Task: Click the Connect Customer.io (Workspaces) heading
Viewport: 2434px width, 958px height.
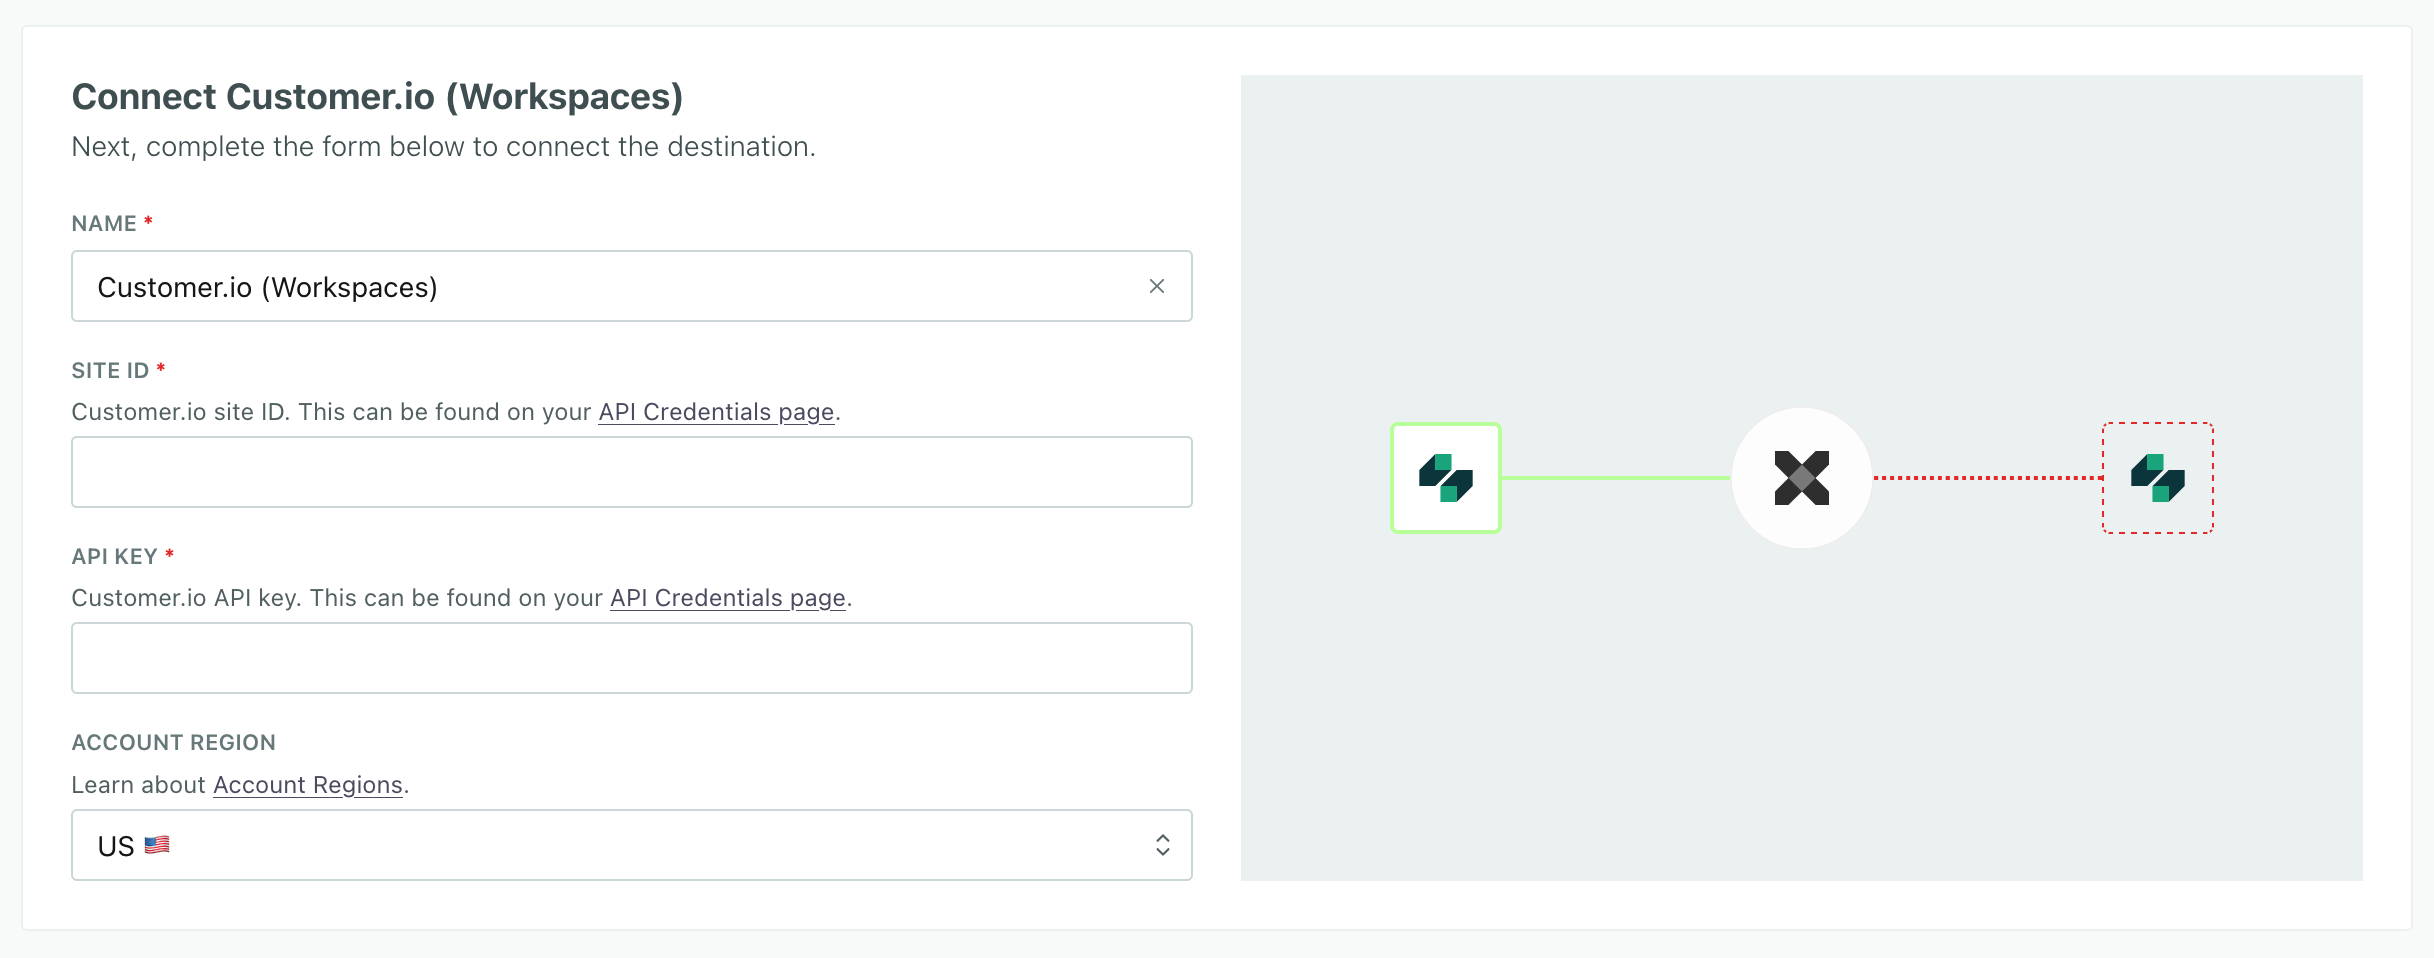Action: coord(377,96)
